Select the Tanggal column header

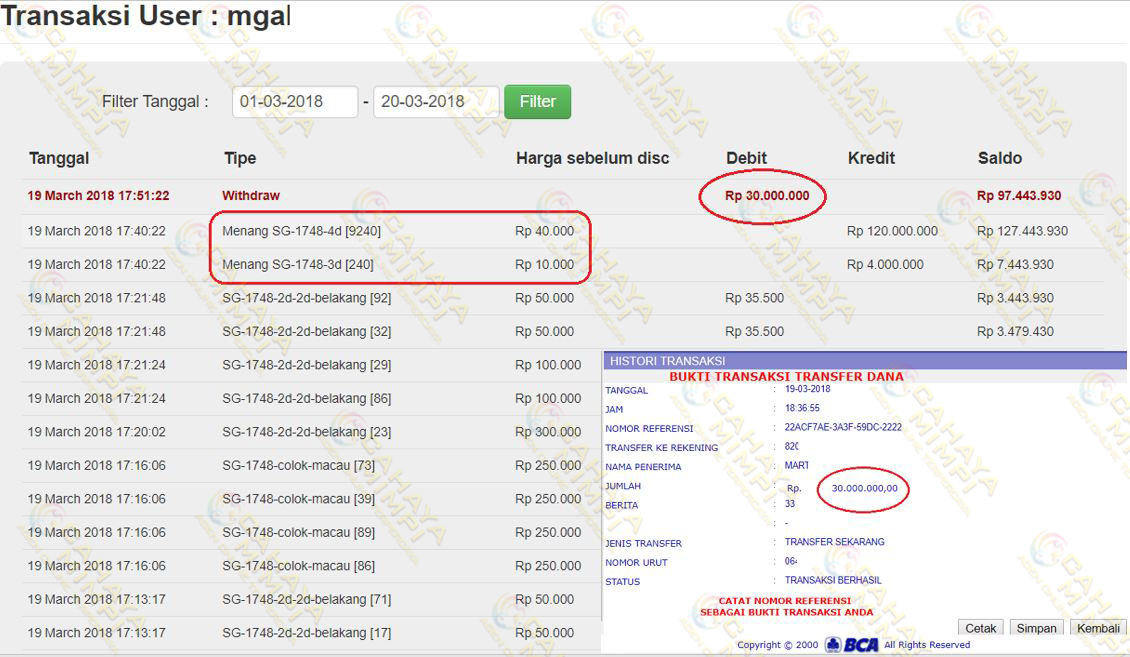pos(59,158)
